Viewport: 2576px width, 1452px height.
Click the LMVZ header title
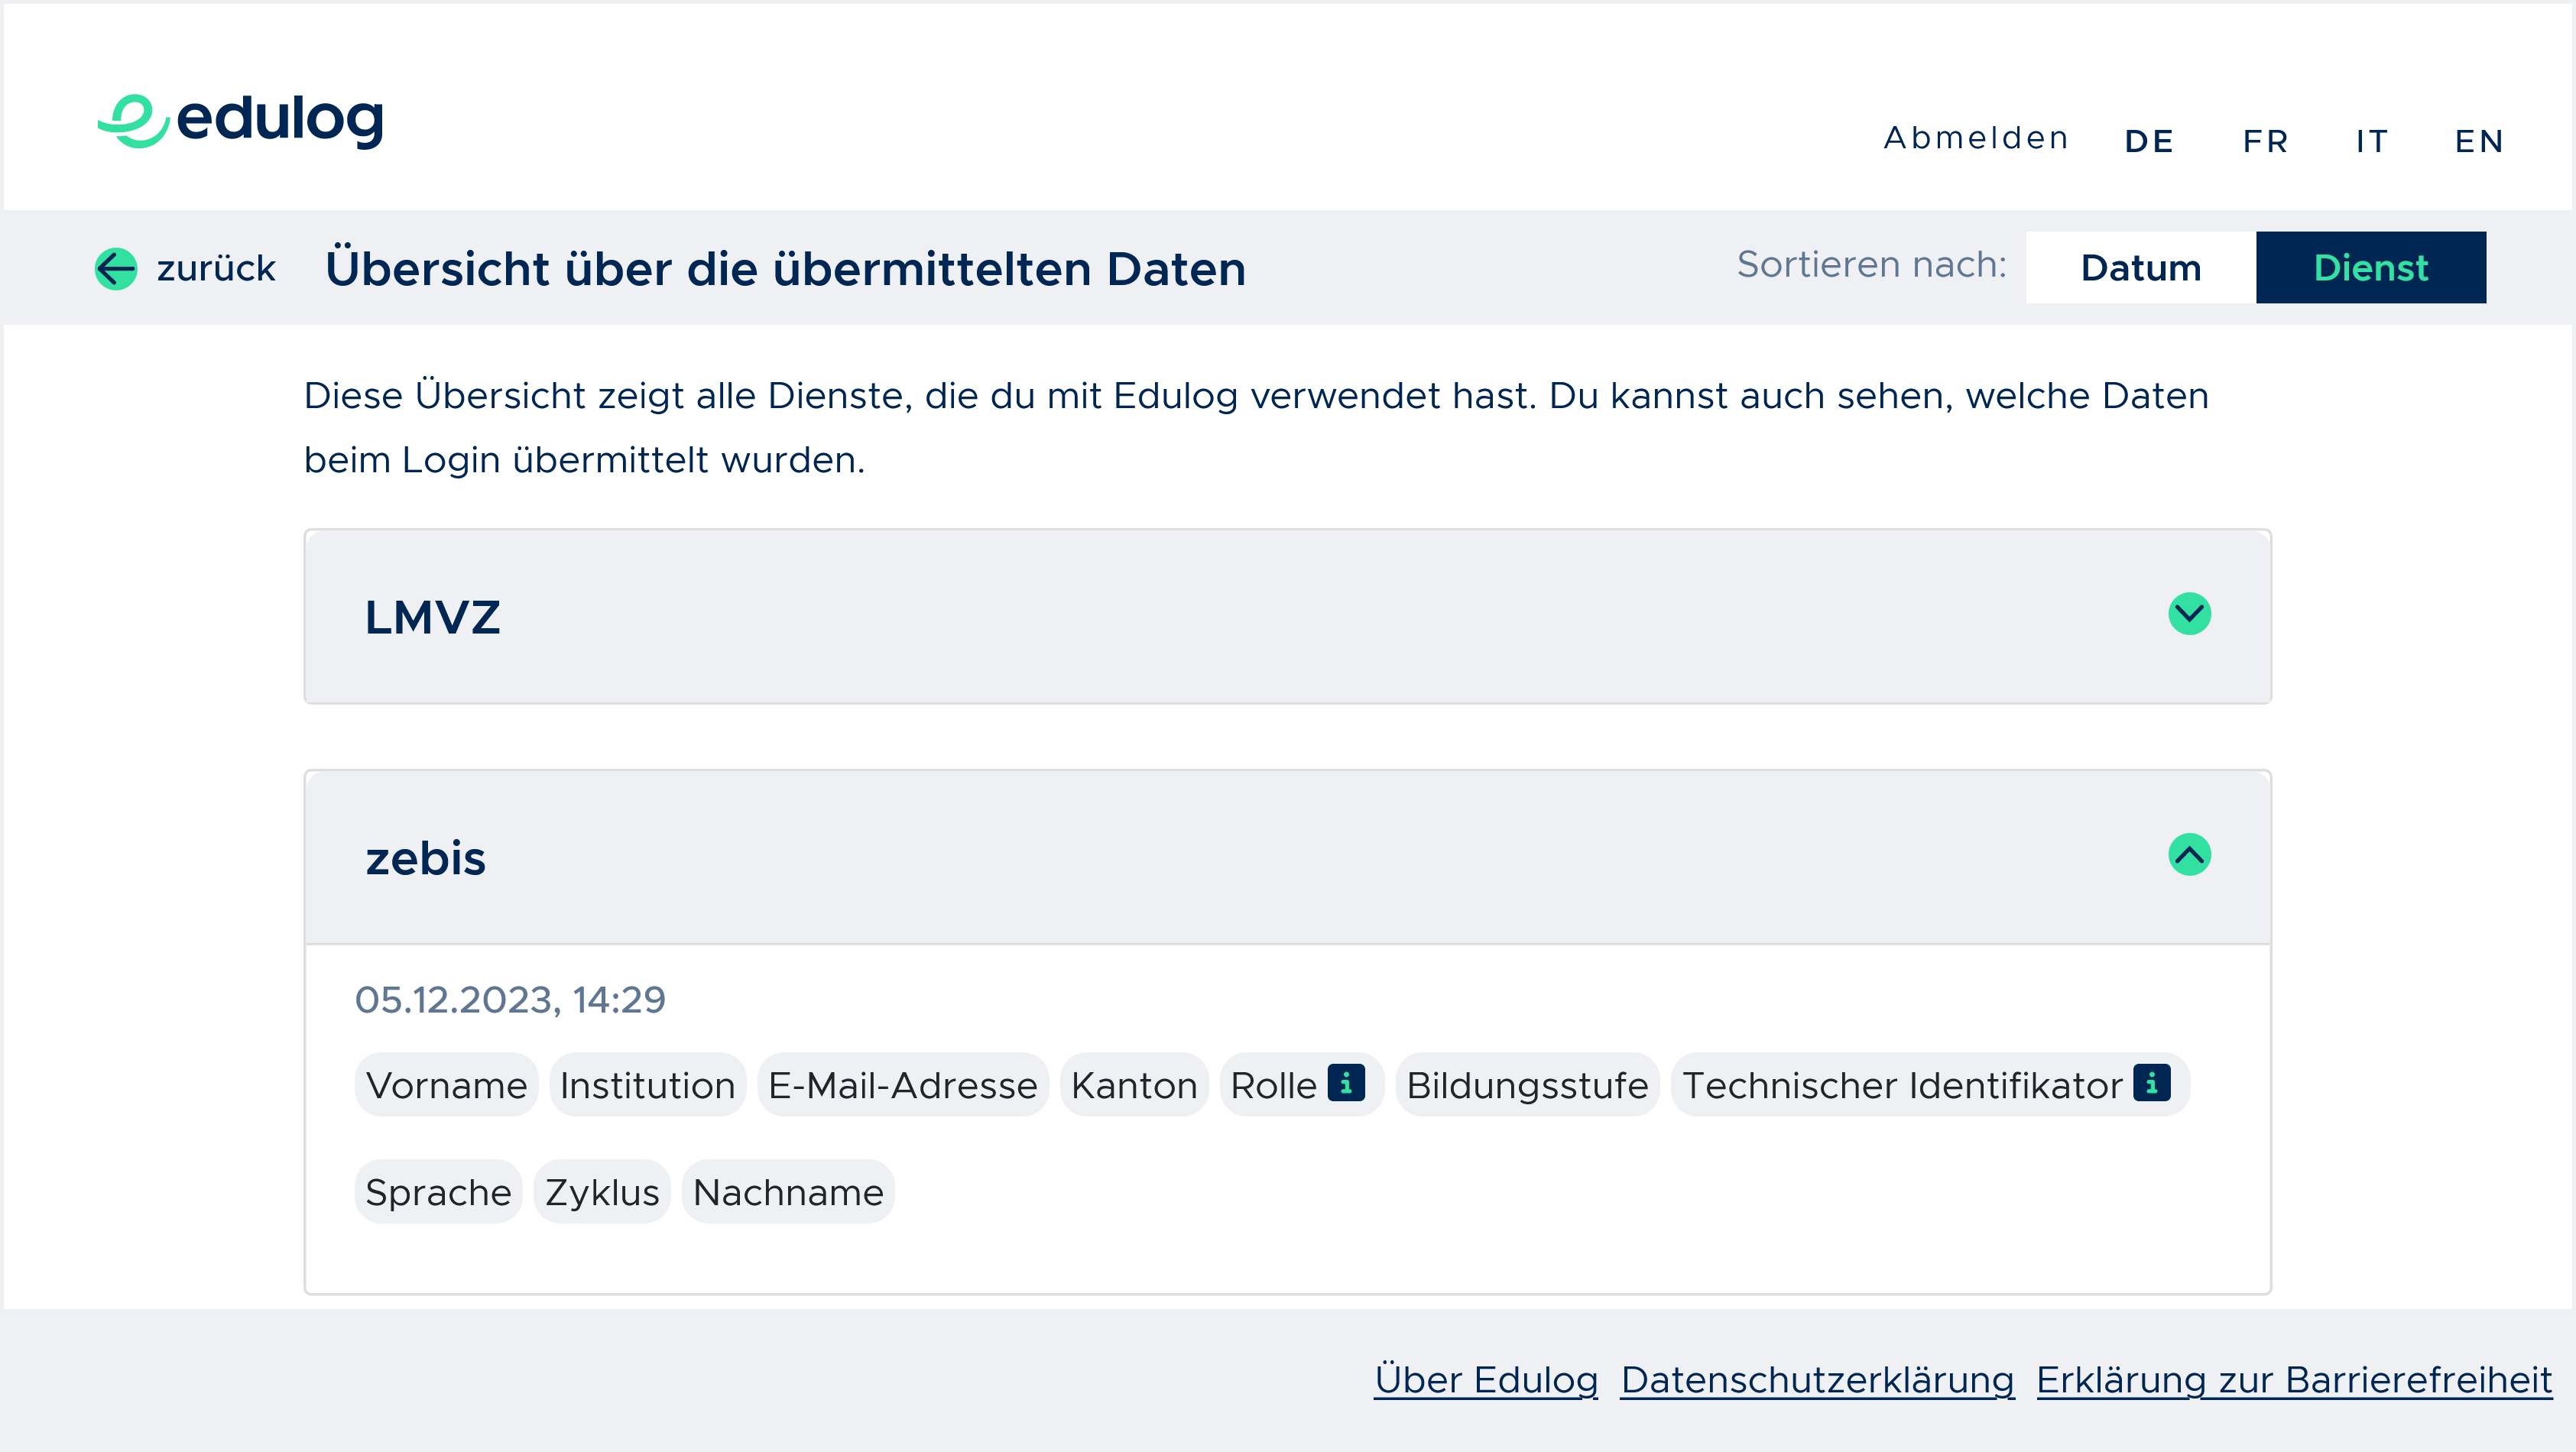click(x=432, y=617)
